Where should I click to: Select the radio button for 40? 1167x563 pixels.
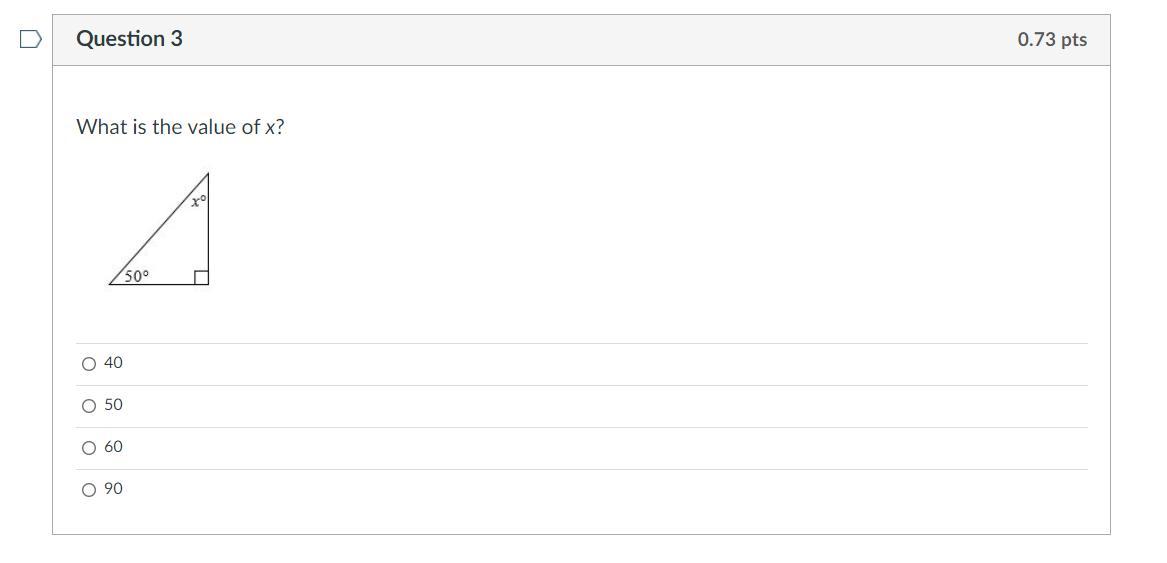point(90,364)
